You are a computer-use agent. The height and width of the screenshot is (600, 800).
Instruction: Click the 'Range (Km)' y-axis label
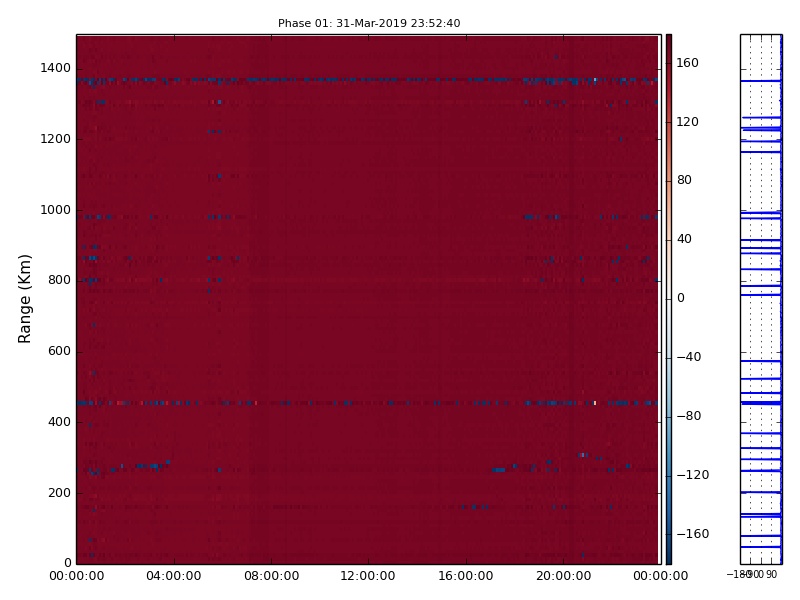pyautogui.click(x=24, y=299)
